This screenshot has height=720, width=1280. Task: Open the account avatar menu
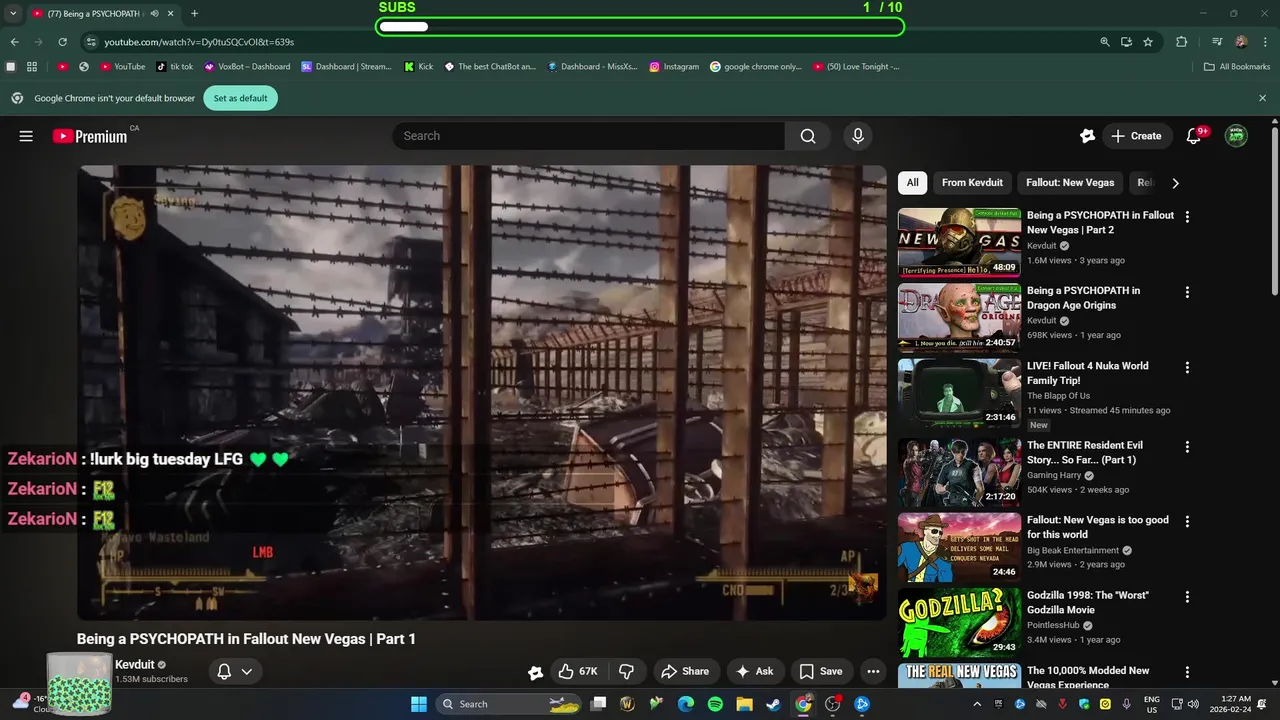pos(1236,136)
